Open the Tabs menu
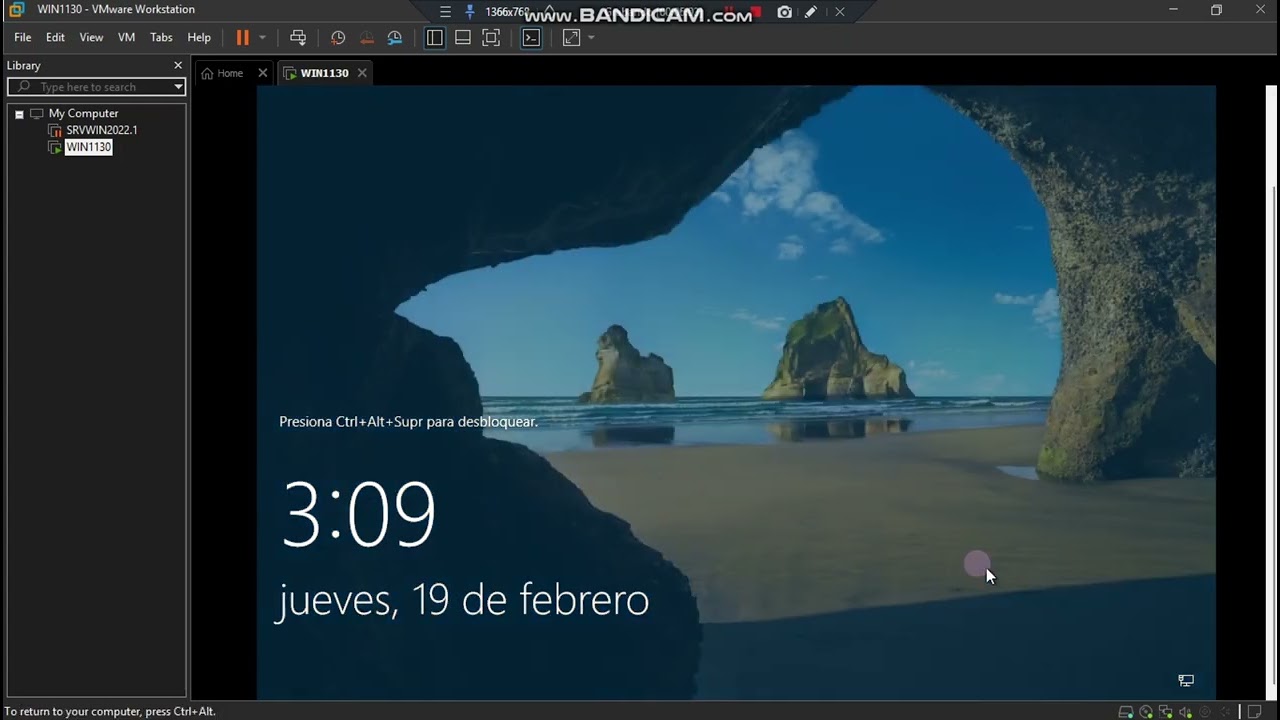The image size is (1280, 720). [161, 37]
